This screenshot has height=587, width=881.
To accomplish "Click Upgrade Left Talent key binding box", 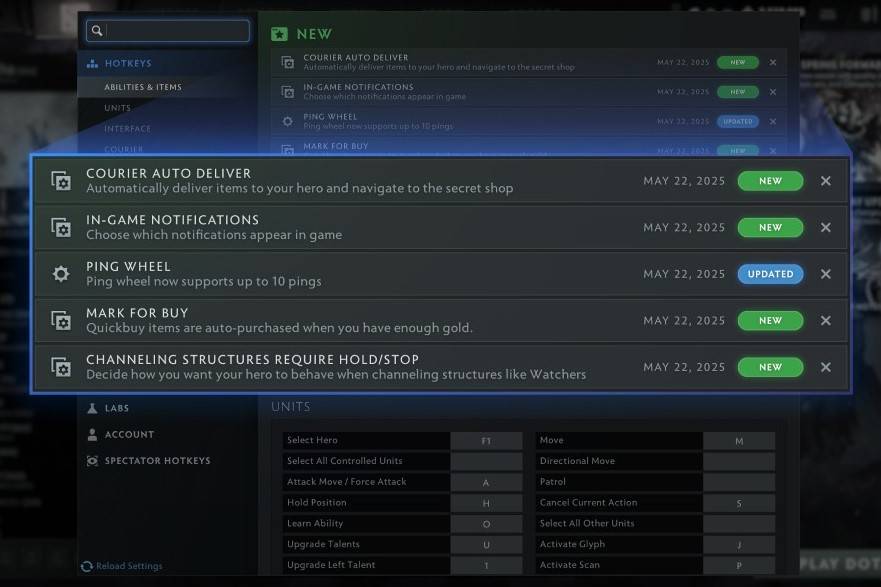I will tap(486, 566).
